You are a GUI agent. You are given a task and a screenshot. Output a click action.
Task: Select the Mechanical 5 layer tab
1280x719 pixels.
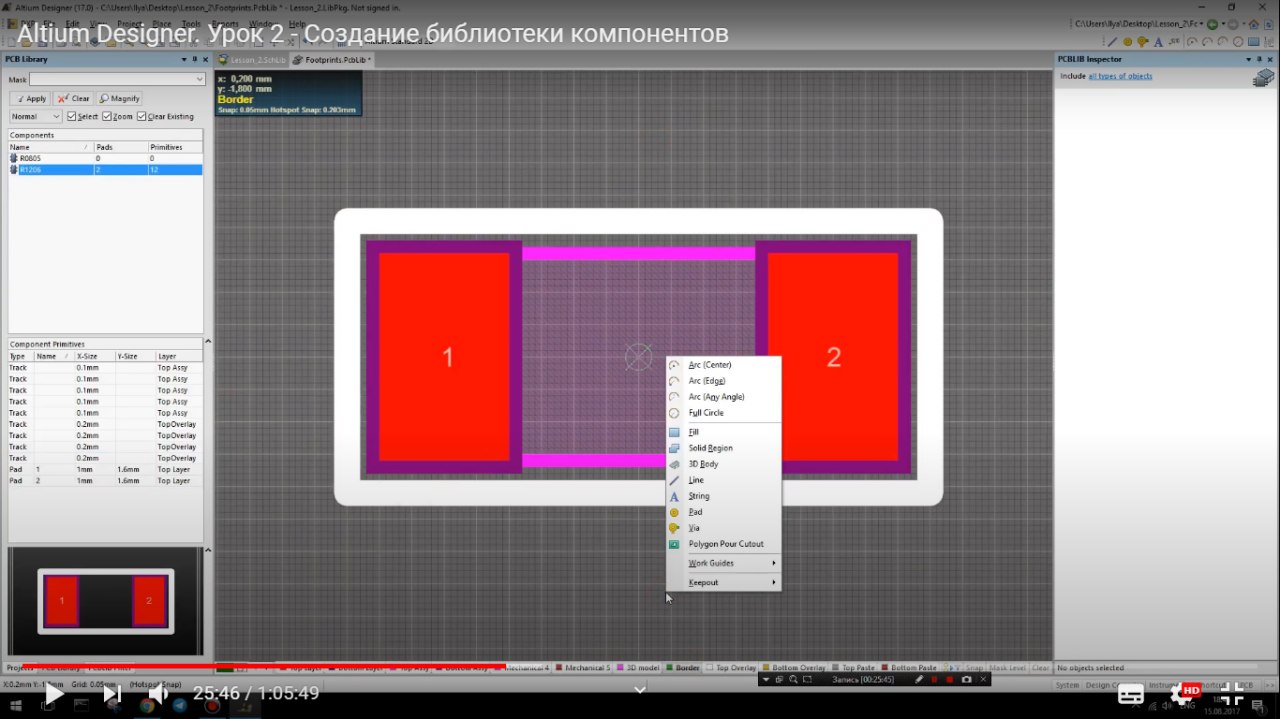click(x=583, y=667)
